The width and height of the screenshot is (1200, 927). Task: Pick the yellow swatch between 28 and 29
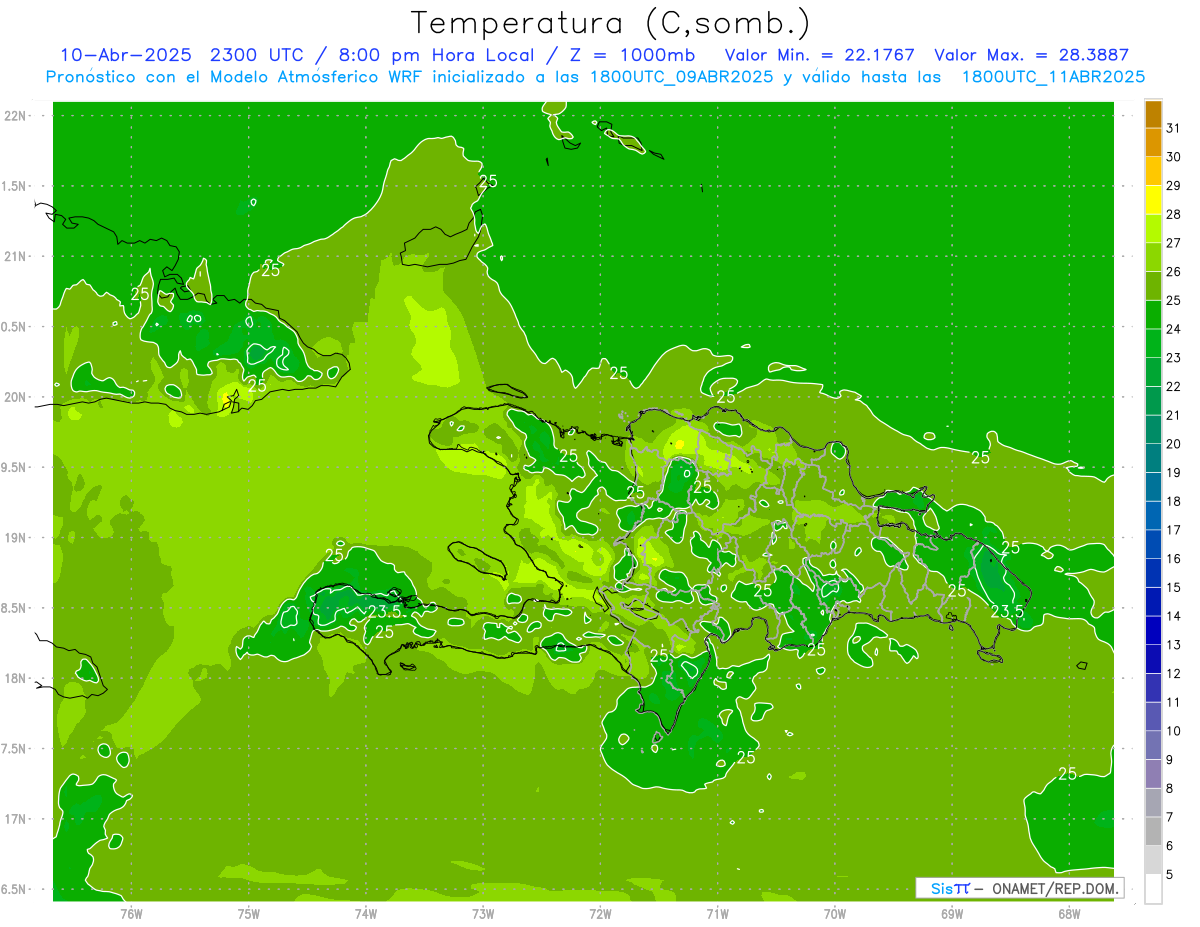[1153, 200]
